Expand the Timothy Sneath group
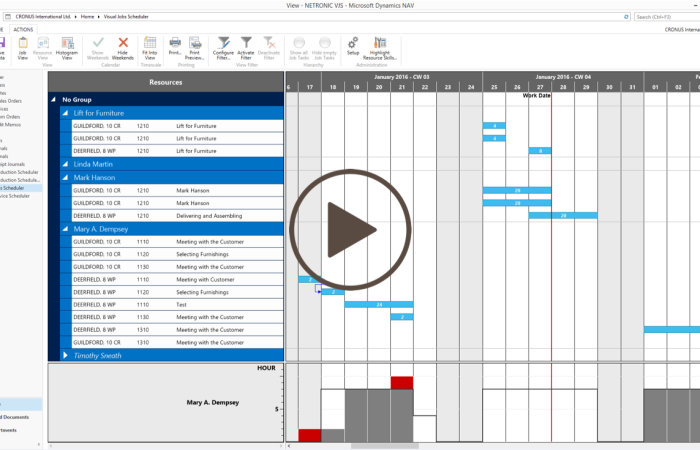This screenshot has height=450, width=700. (x=65, y=355)
